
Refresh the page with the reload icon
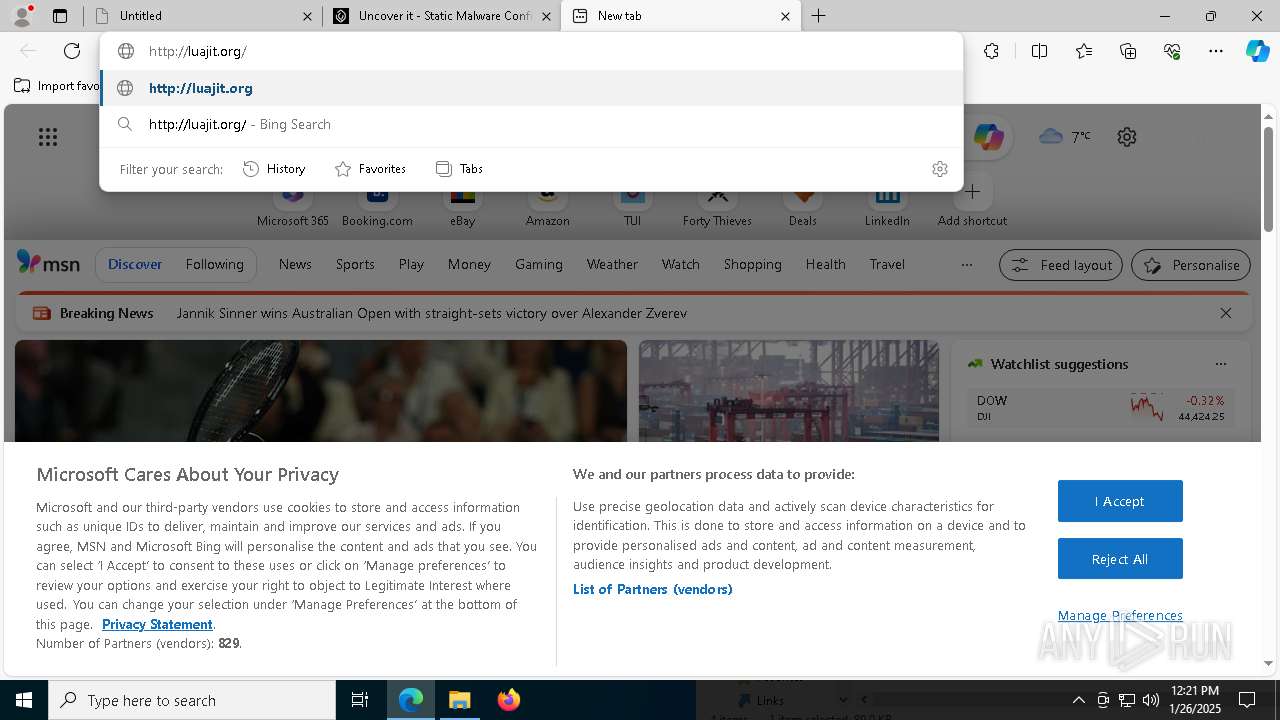(72, 51)
